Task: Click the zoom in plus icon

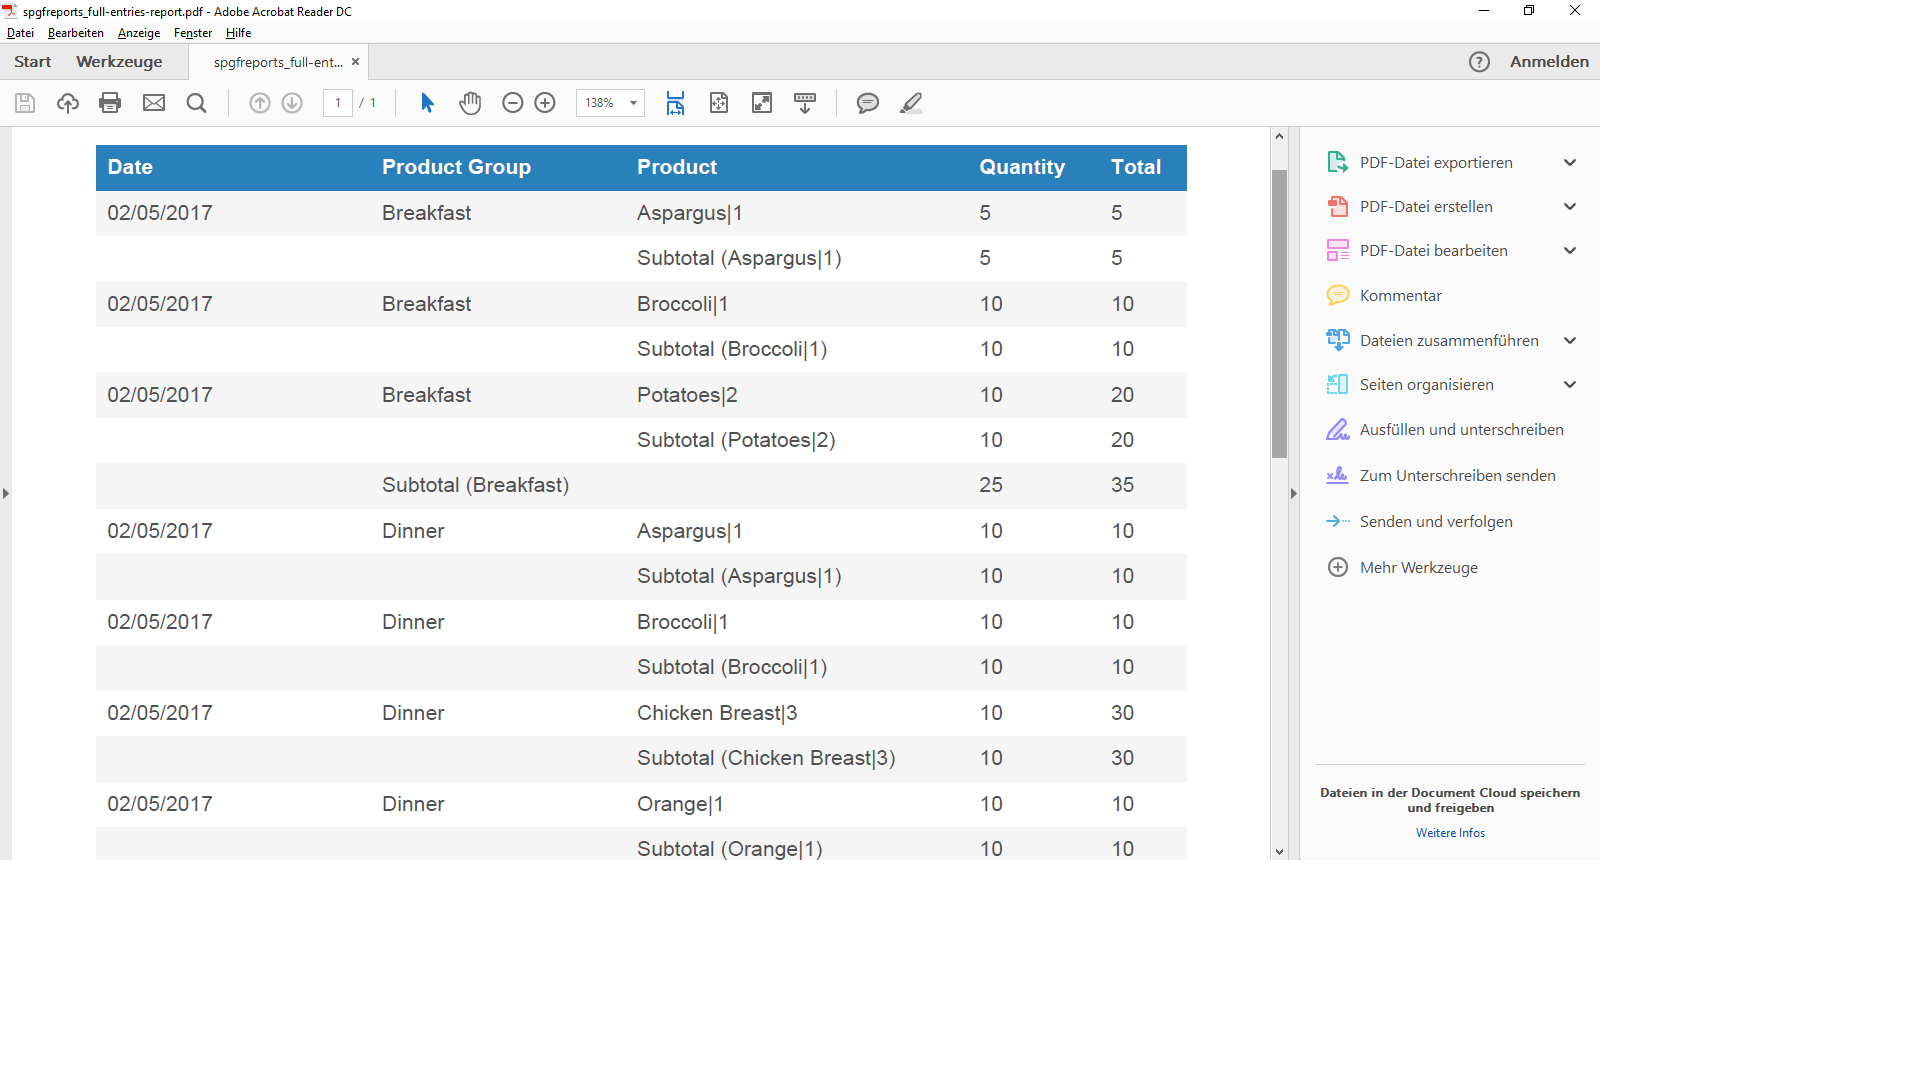Action: coord(545,103)
